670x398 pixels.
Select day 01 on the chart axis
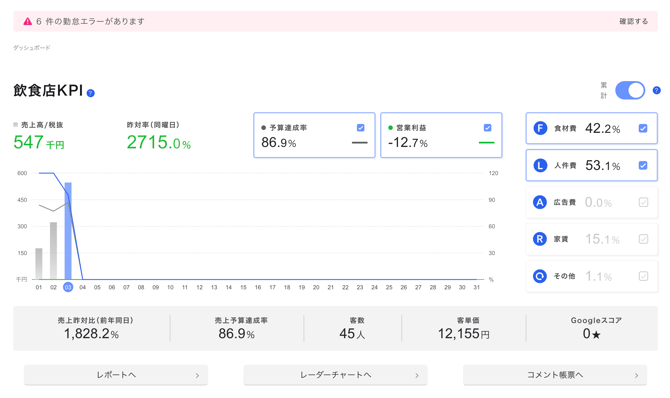[x=39, y=287]
